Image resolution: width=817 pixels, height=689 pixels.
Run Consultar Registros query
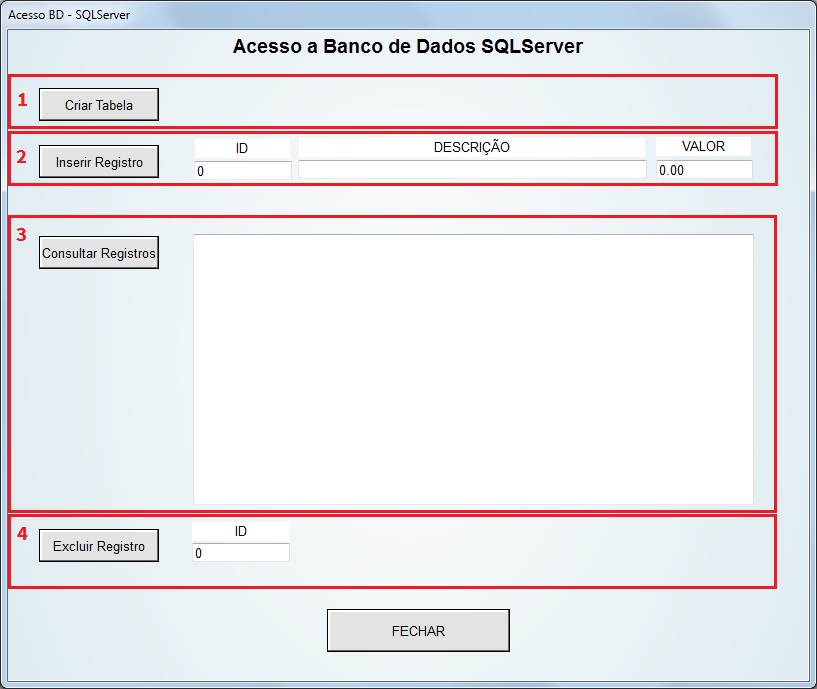[x=98, y=253]
